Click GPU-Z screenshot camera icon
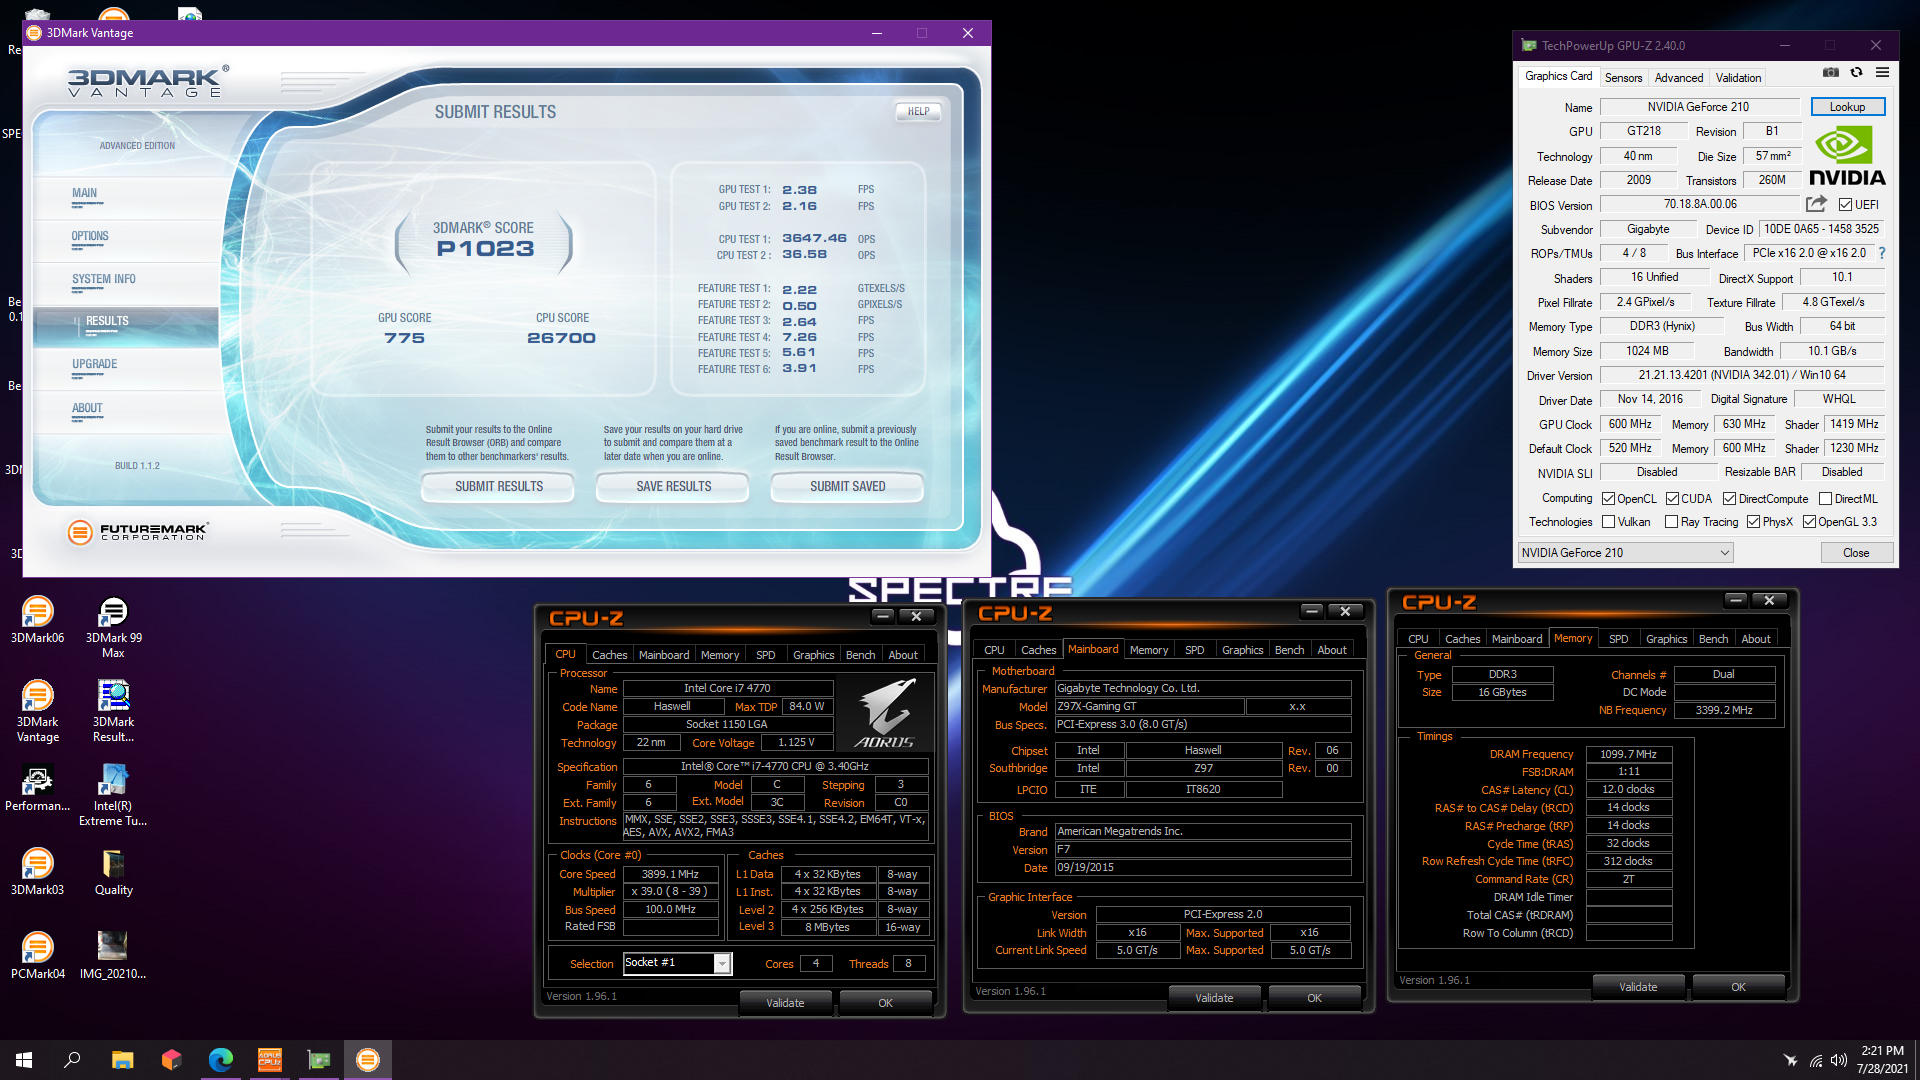The height and width of the screenshot is (1080, 1920). (x=1830, y=73)
